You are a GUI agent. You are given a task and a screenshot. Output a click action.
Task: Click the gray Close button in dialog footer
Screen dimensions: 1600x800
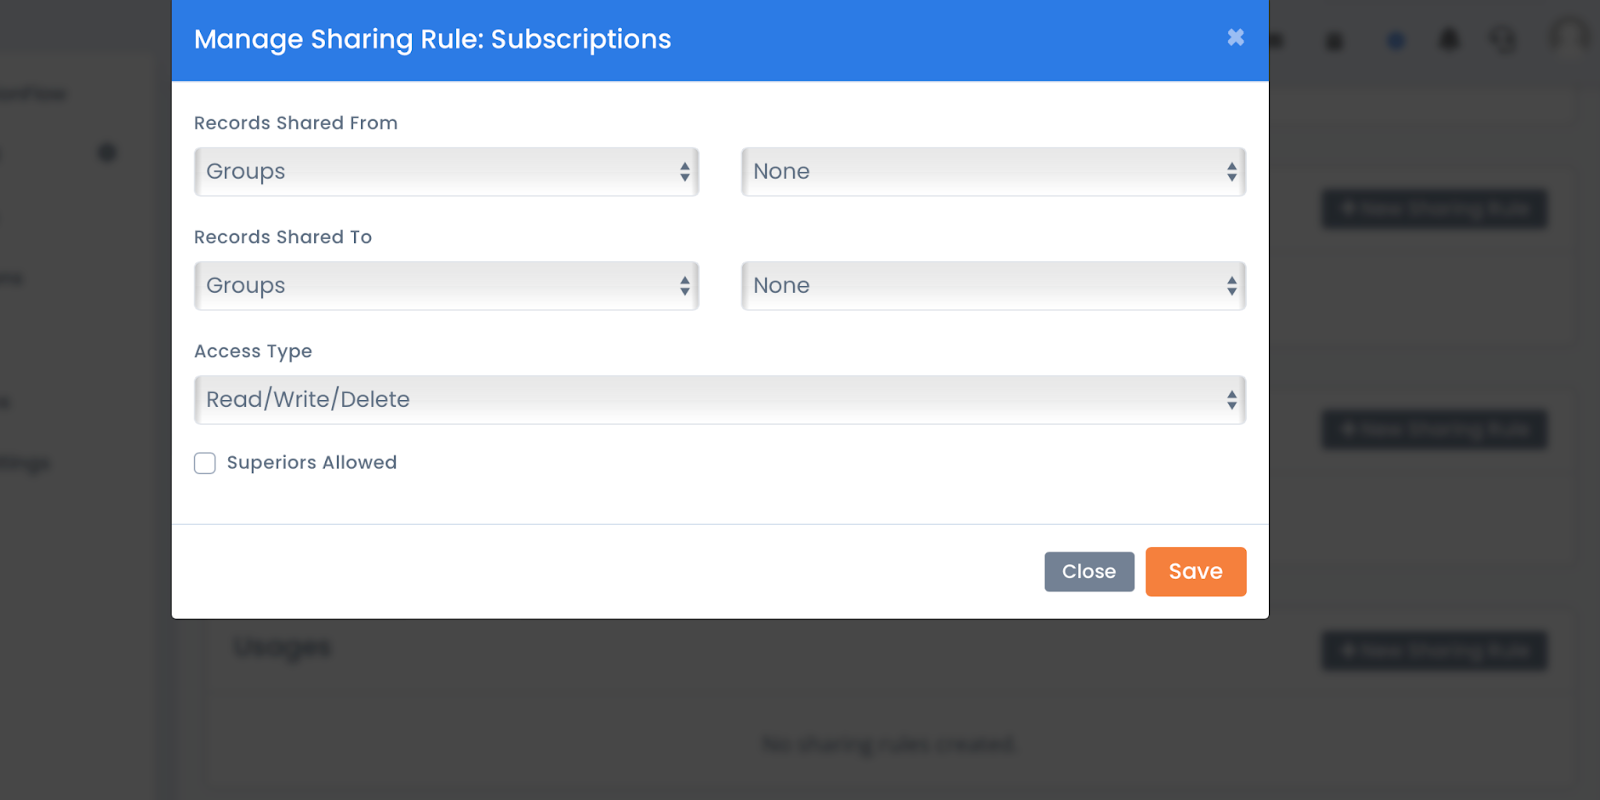1089,572
